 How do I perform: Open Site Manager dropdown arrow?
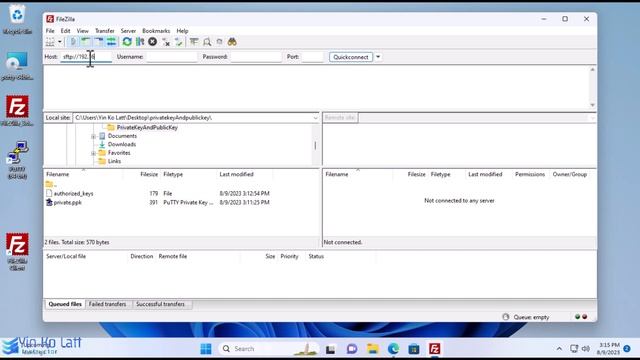(x=60, y=42)
